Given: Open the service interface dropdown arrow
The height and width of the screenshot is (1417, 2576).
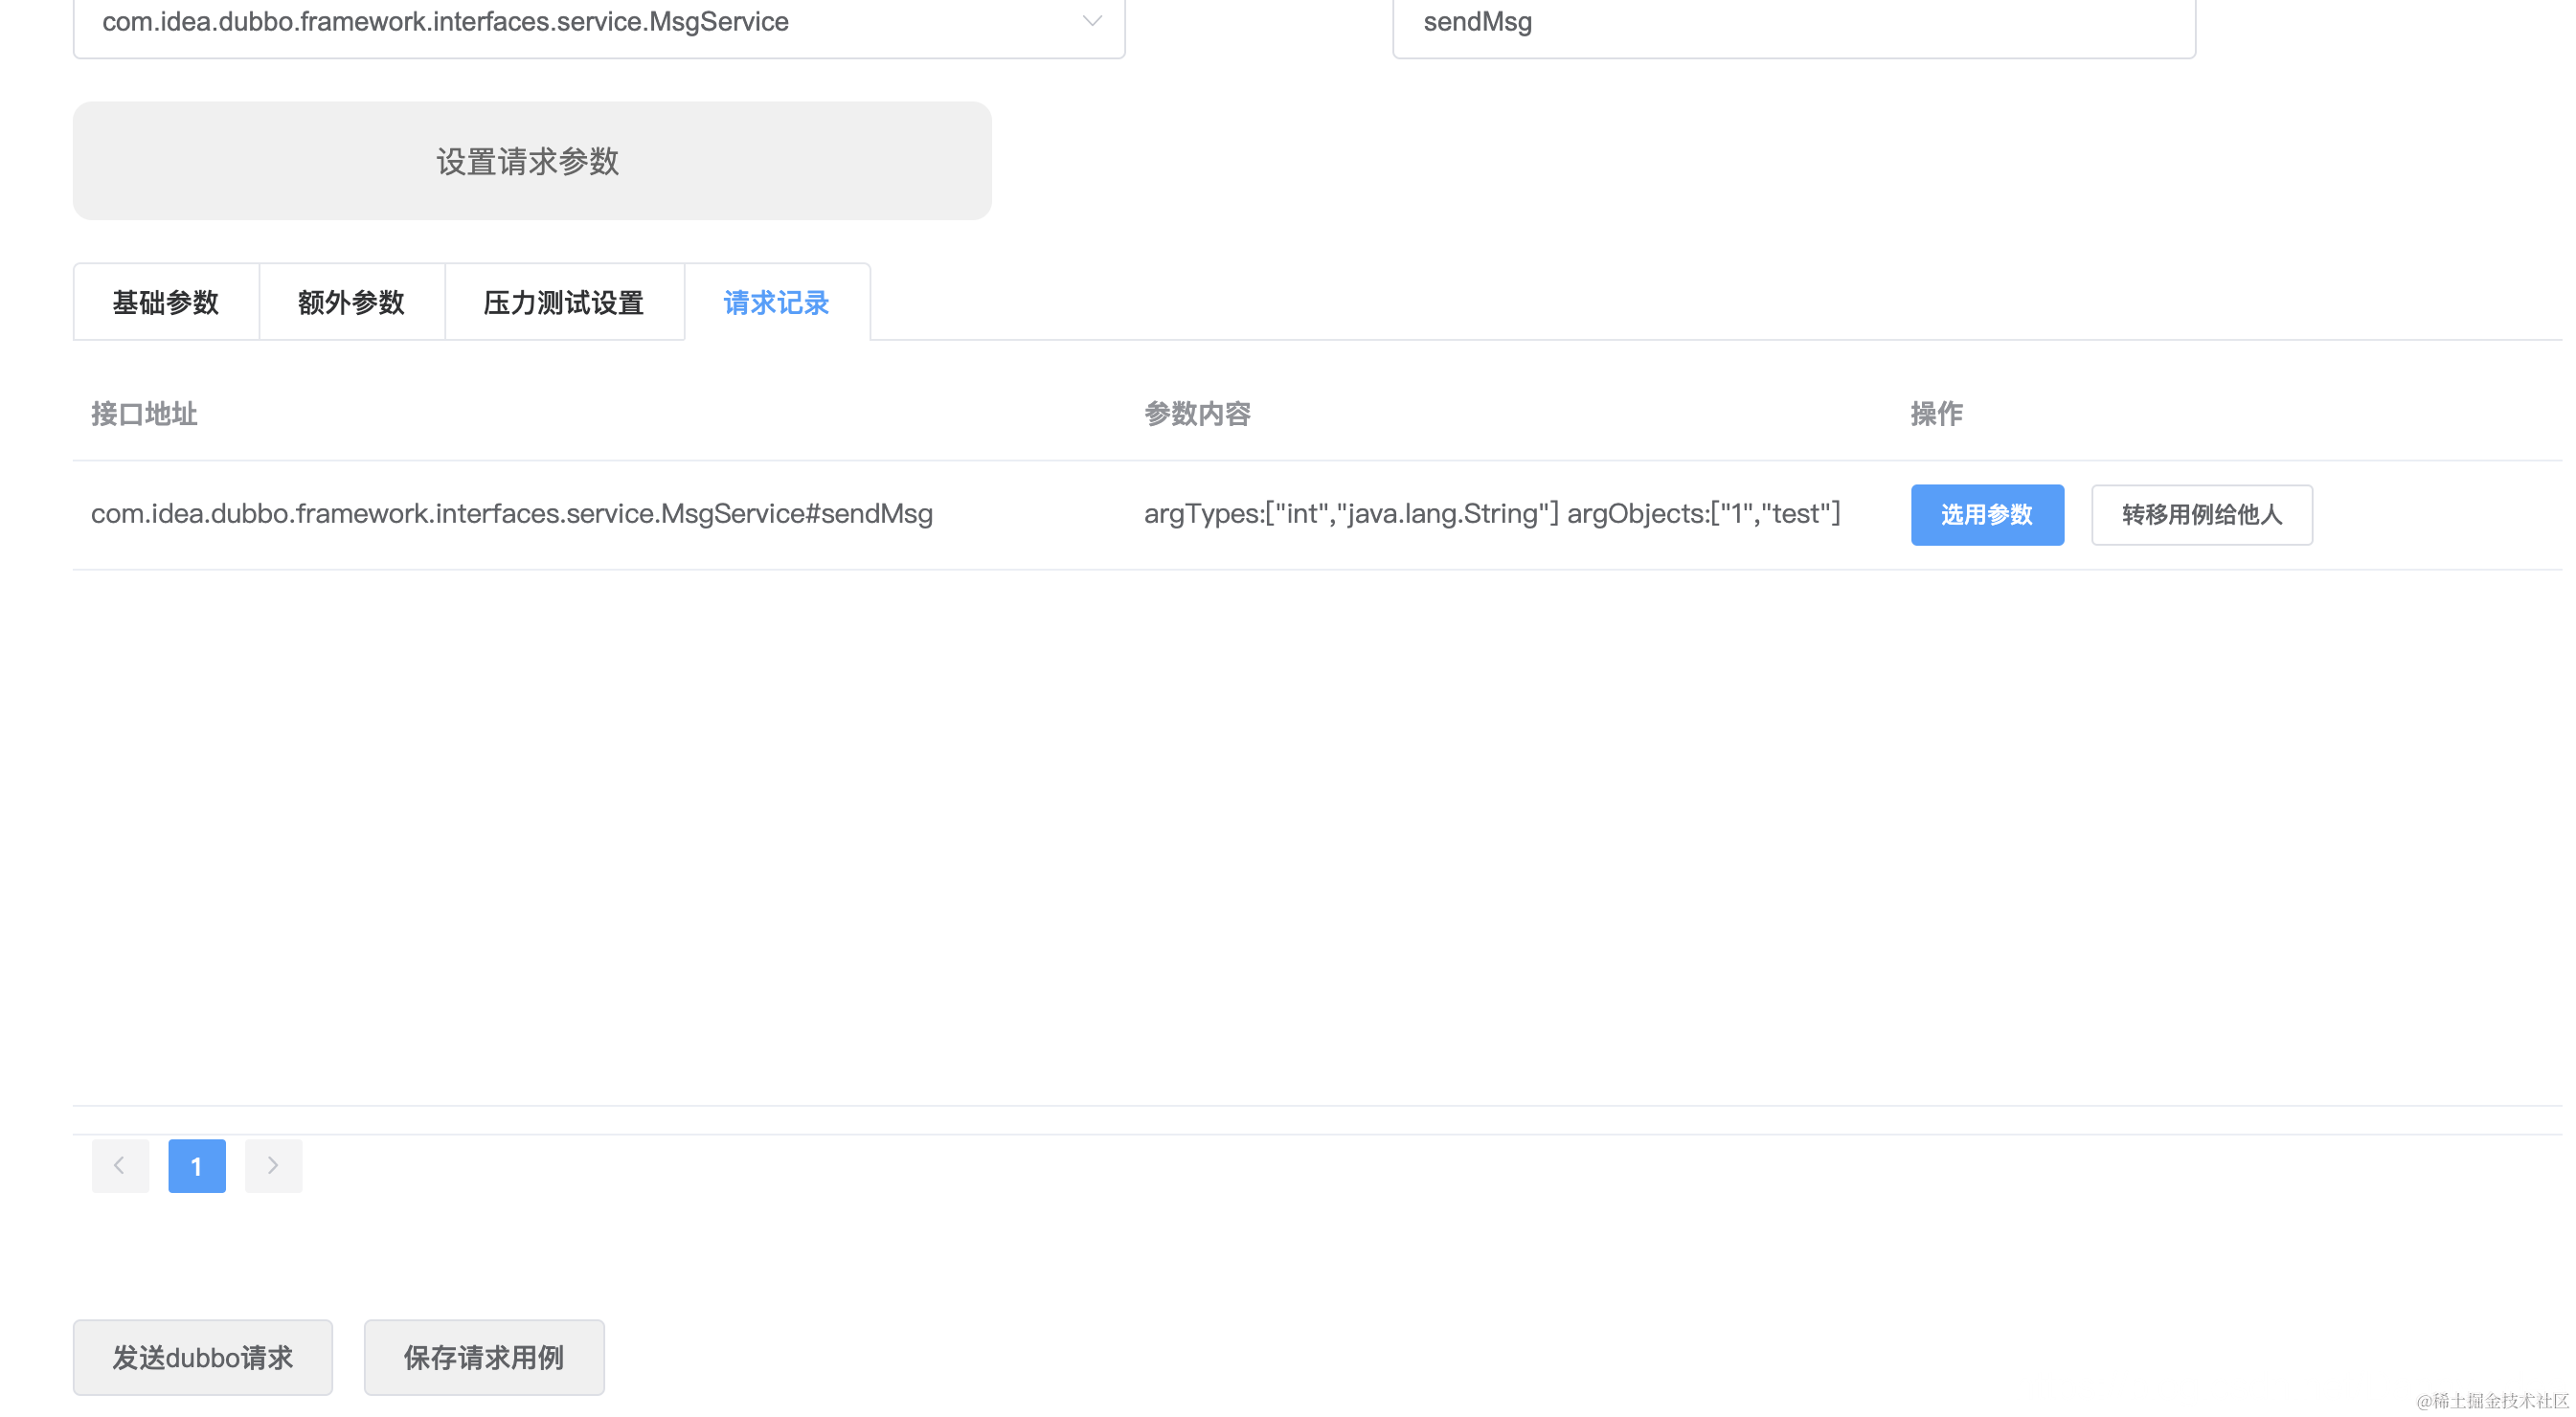Looking at the screenshot, I should click(1091, 21).
